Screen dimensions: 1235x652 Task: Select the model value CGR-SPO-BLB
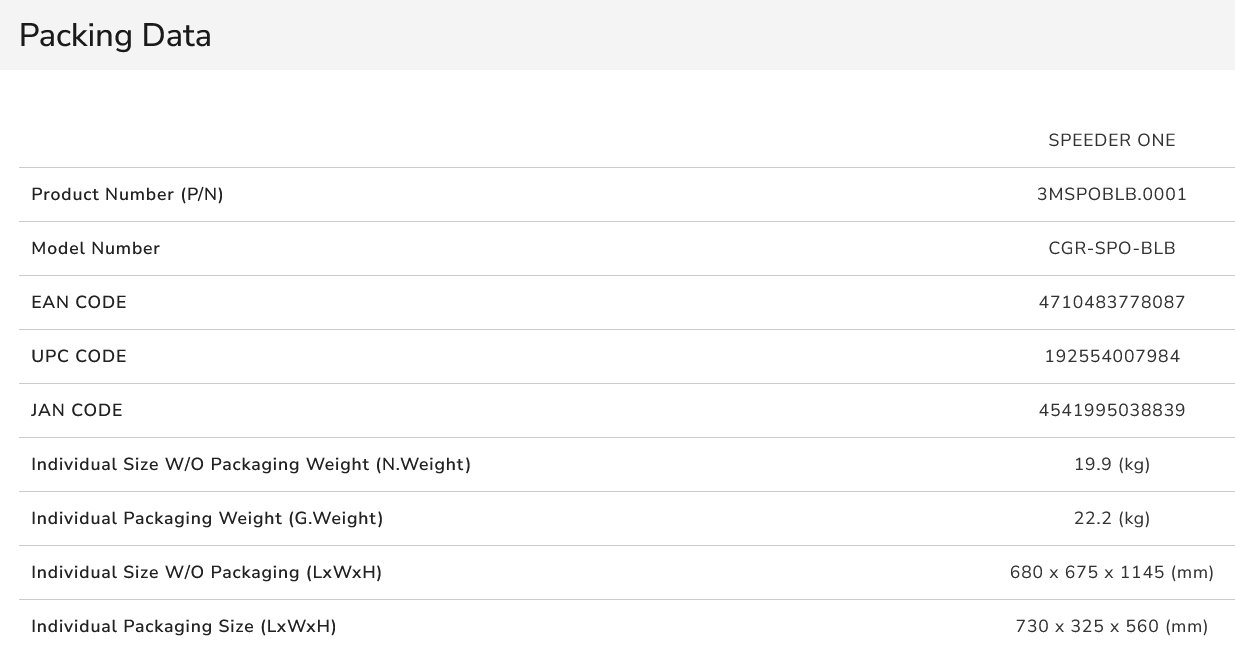[1111, 249]
